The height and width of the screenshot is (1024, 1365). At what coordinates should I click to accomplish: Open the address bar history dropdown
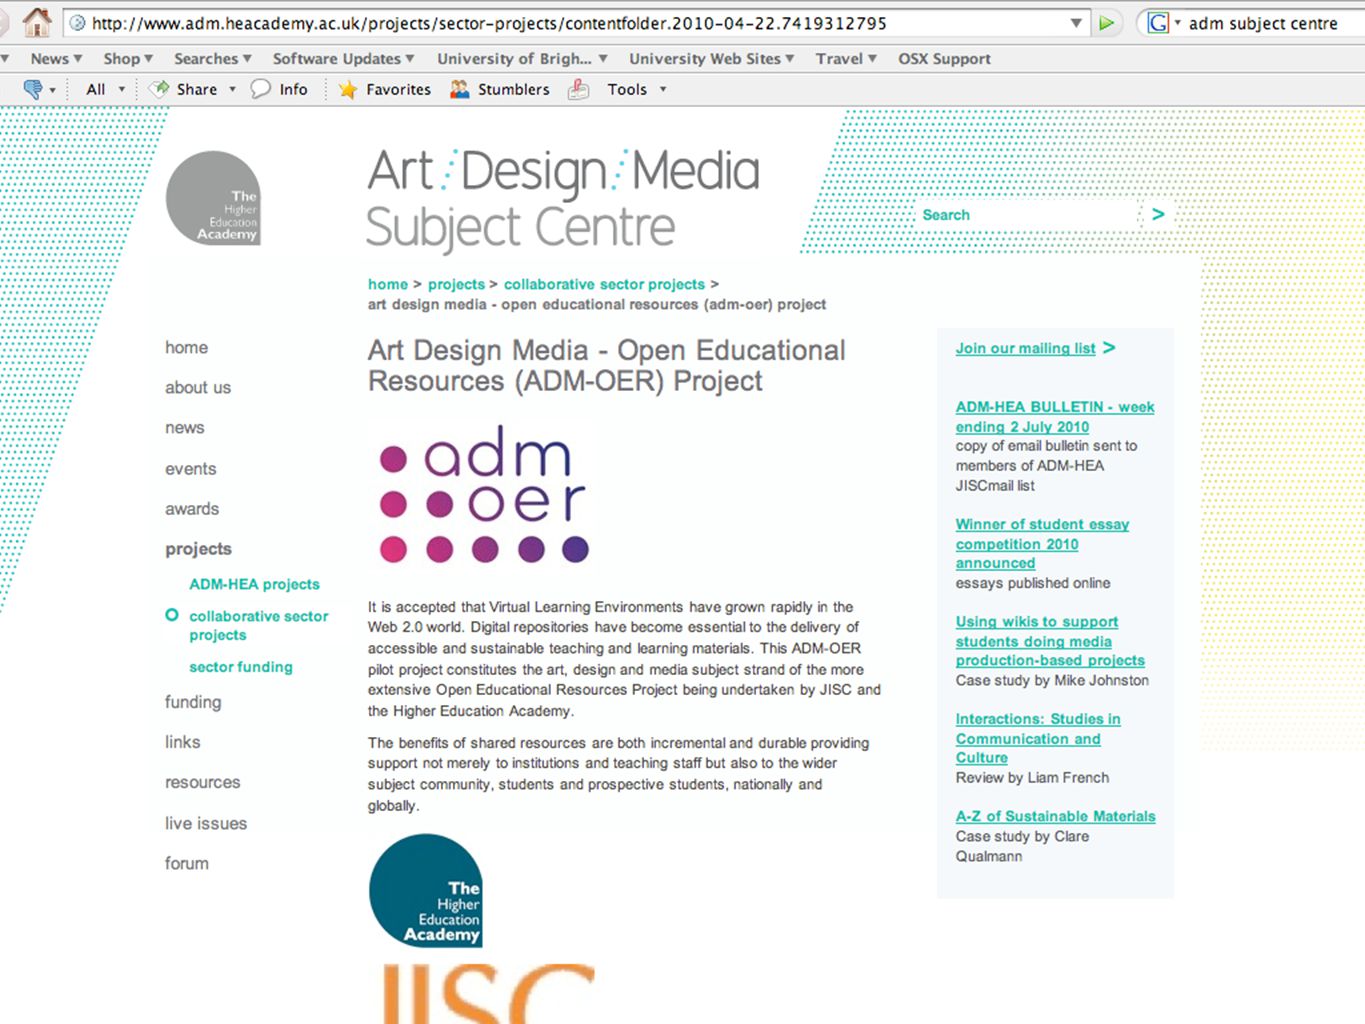1076,23
